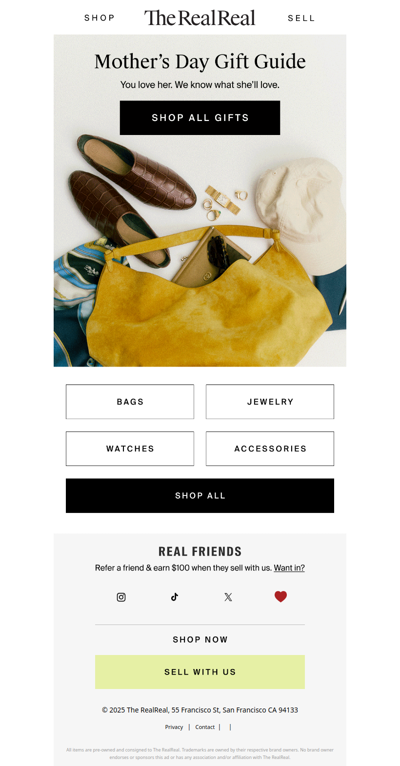Follow the Want in? referral link
The height and width of the screenshot is (766, 400).
click(289, 568)
